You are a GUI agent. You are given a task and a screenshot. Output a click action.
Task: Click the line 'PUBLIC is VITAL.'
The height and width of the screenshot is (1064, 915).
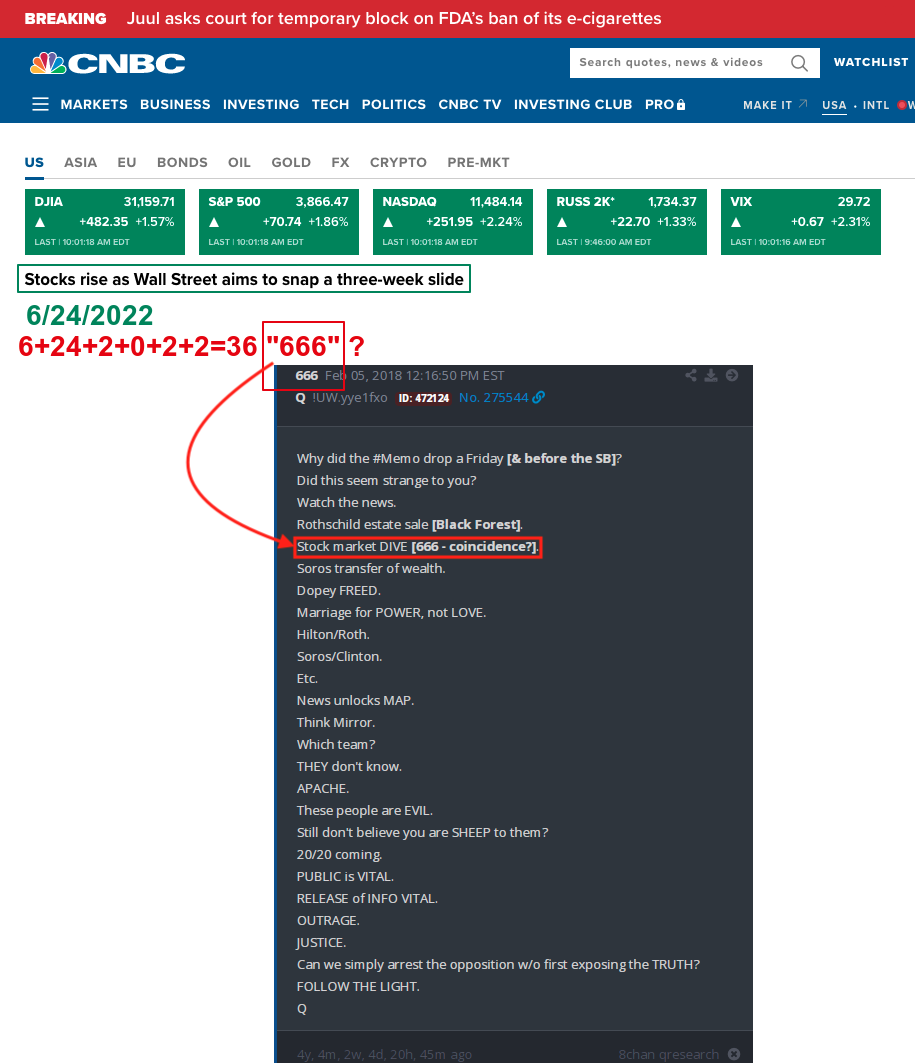click(345, 876)
